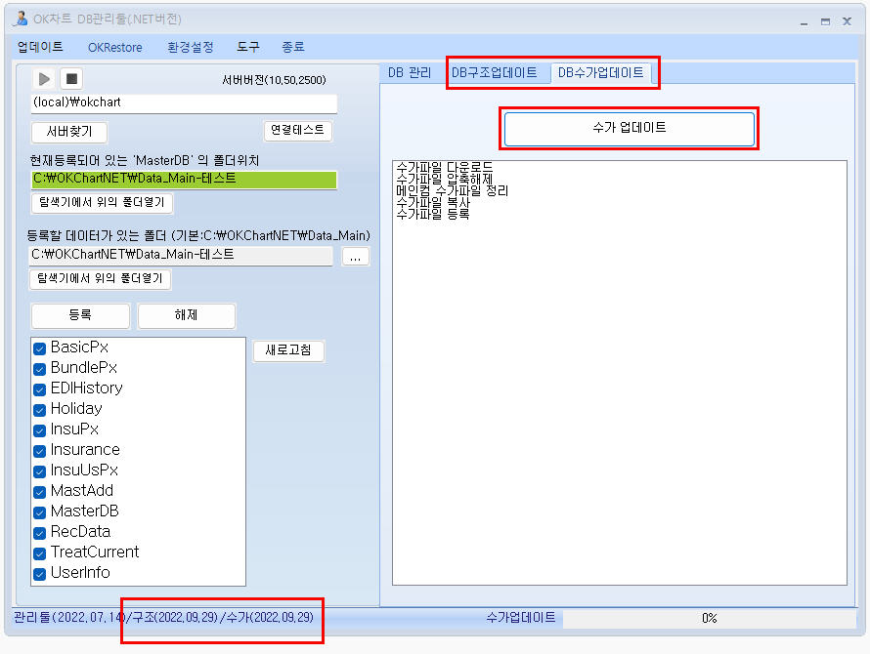Viewport: 870px width, 654px height.
Task: Click the status bar version text 관리툴(2022.07.14)
Action: pyautogui.click(x=69, y=617)
